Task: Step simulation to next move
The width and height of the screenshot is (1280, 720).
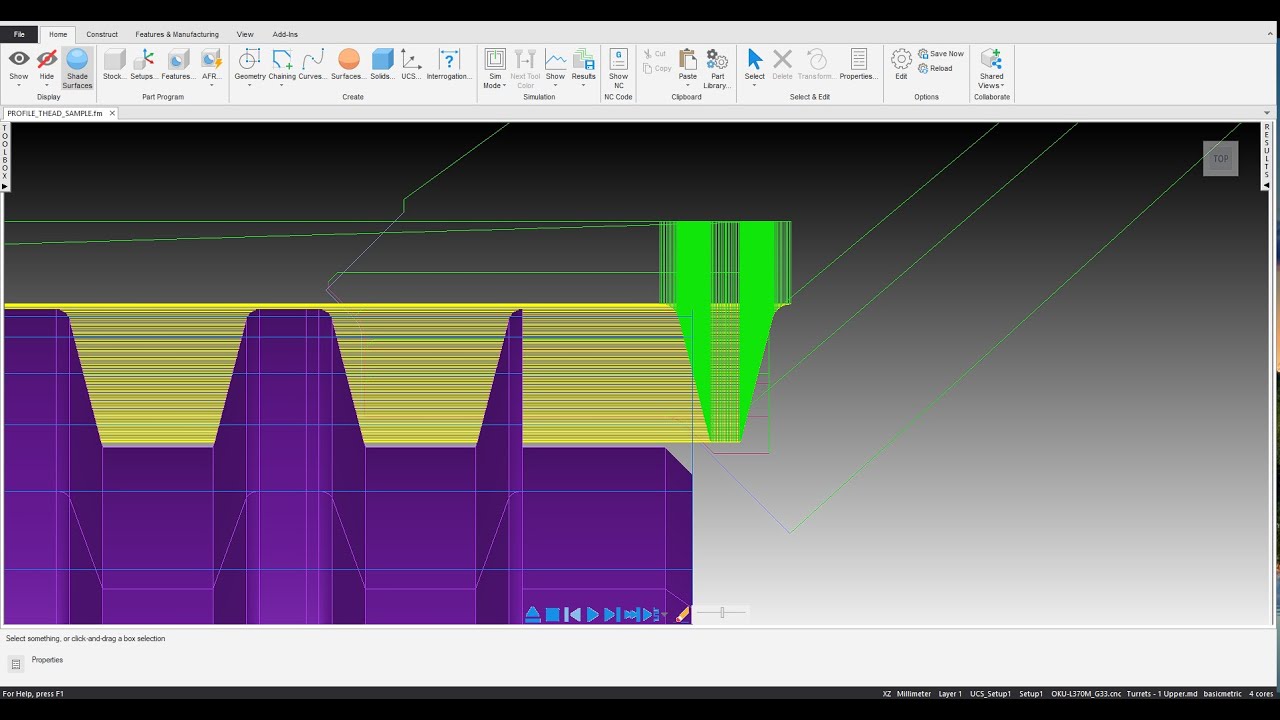Action: [x=610, y=614]
